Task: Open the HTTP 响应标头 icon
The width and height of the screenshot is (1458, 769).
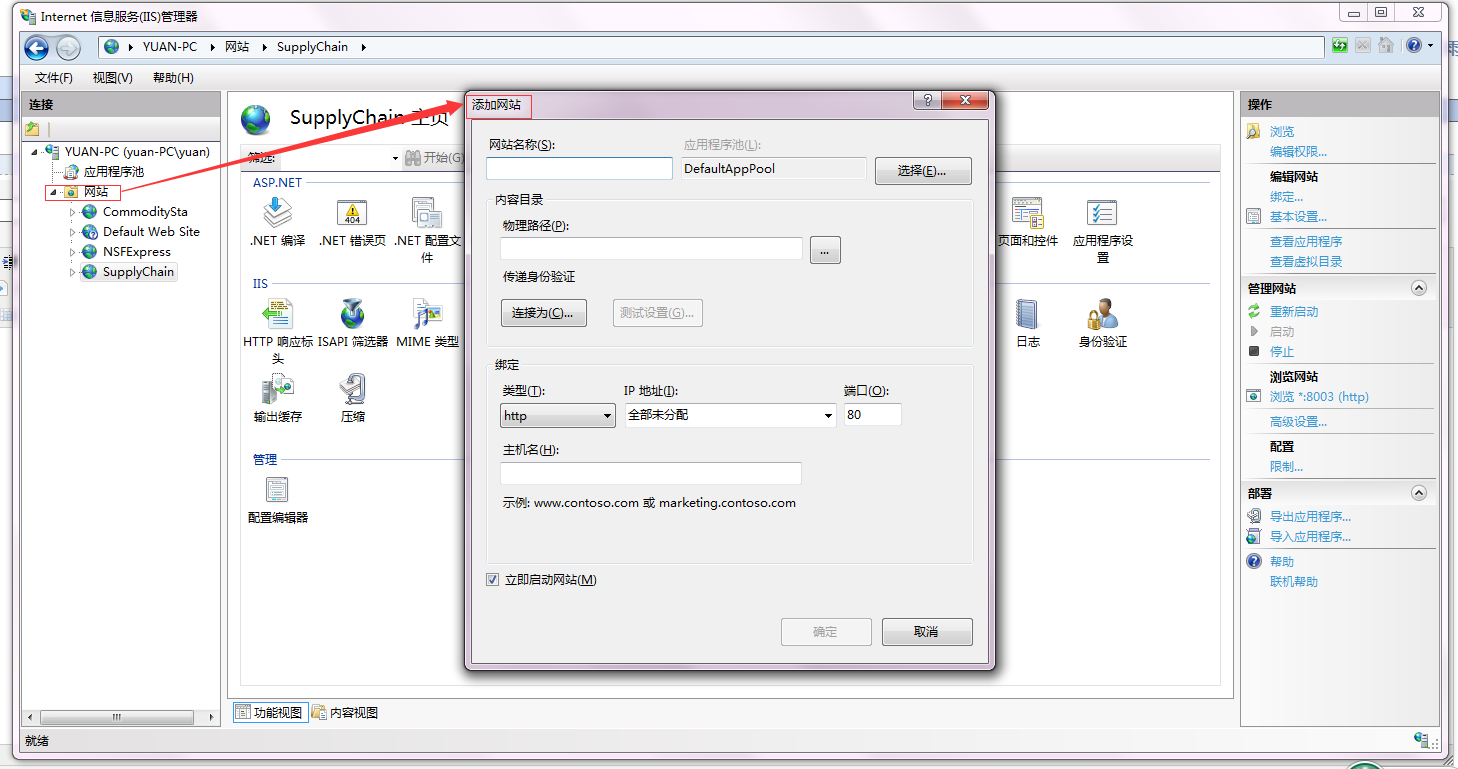Action: pyautogui.click(x=277, y=314)
